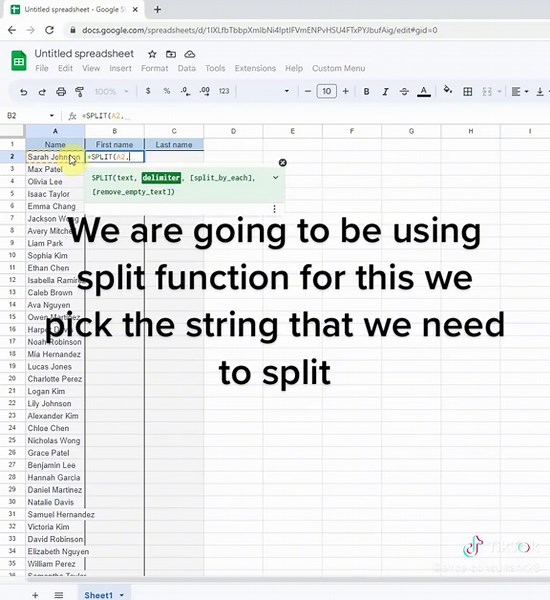Open the Insert menu

tap(120, 68)
